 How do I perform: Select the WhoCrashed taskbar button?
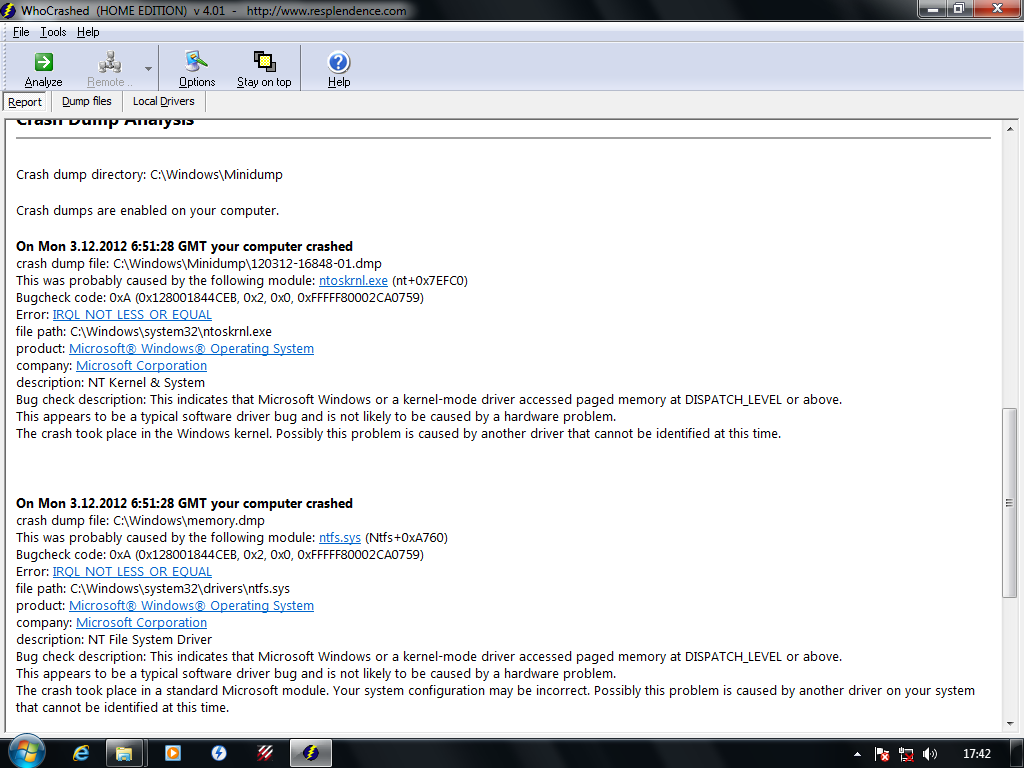311,753
